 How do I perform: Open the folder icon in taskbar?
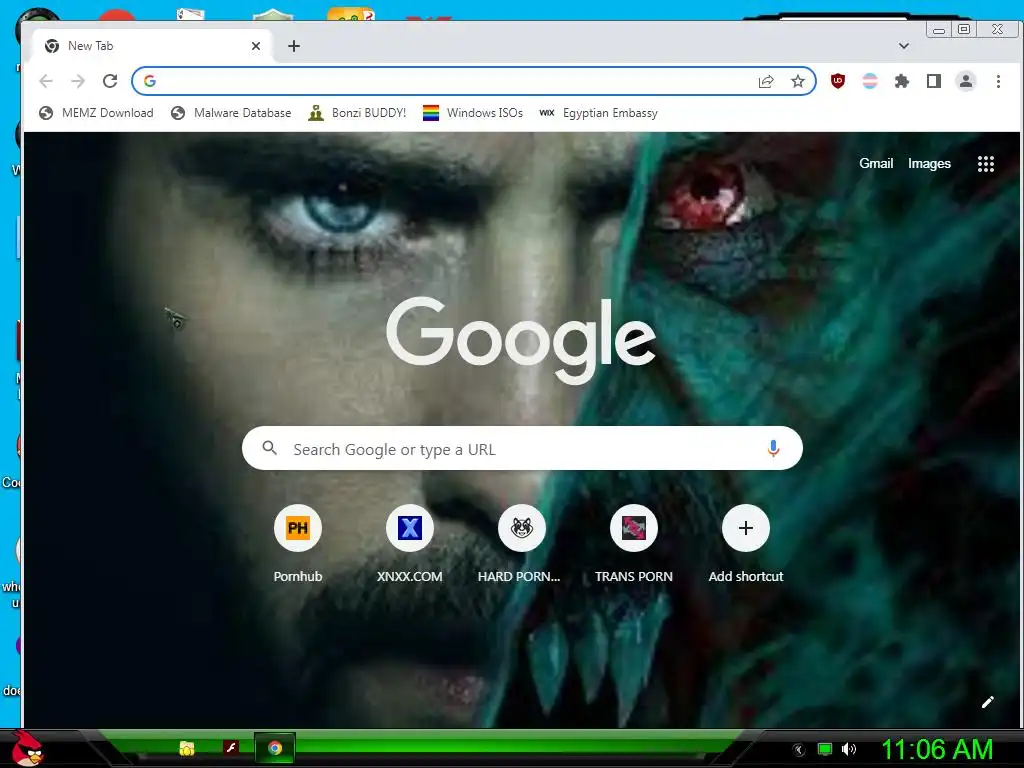tap(187, 748)
